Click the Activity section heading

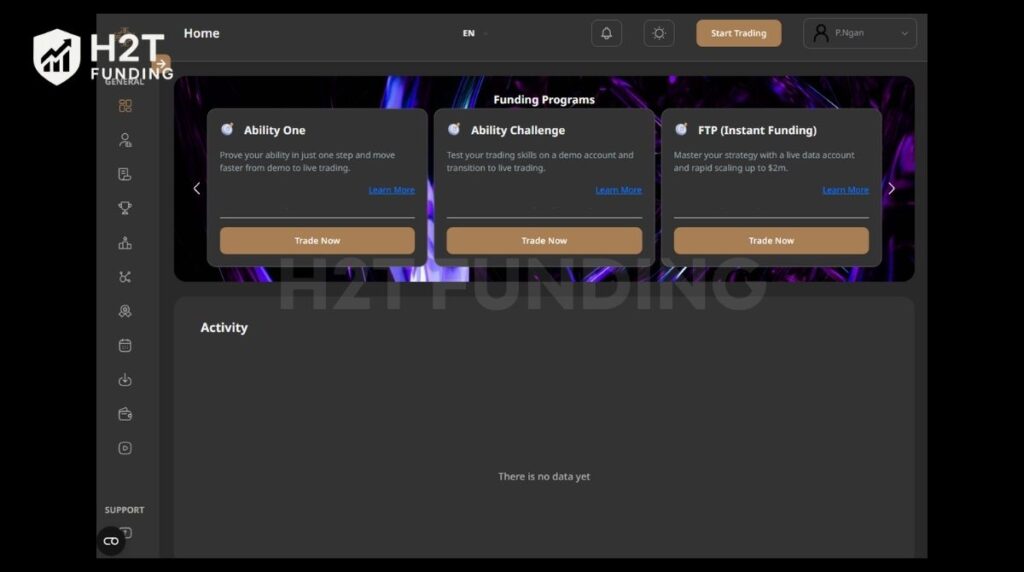(x=224, y=328)
